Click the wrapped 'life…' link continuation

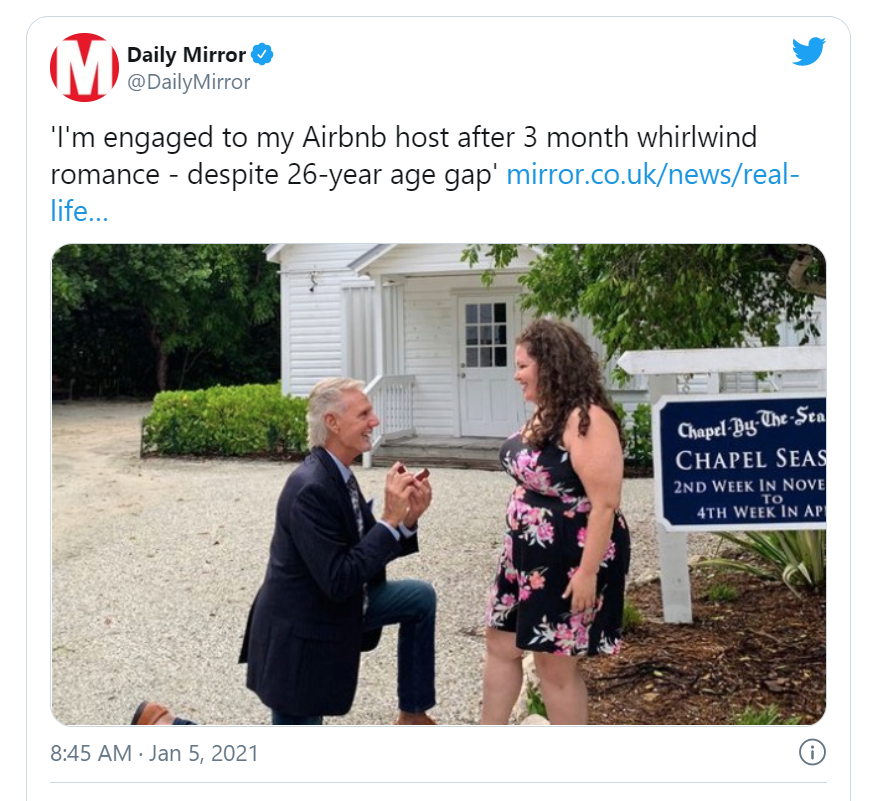79,211
